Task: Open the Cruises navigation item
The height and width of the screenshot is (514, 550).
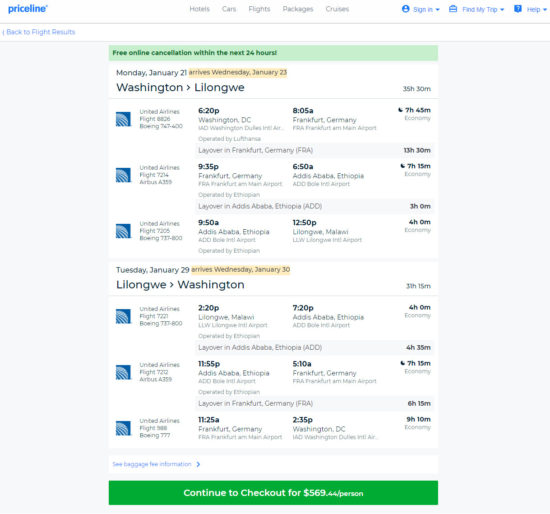Action: (337, 9)
